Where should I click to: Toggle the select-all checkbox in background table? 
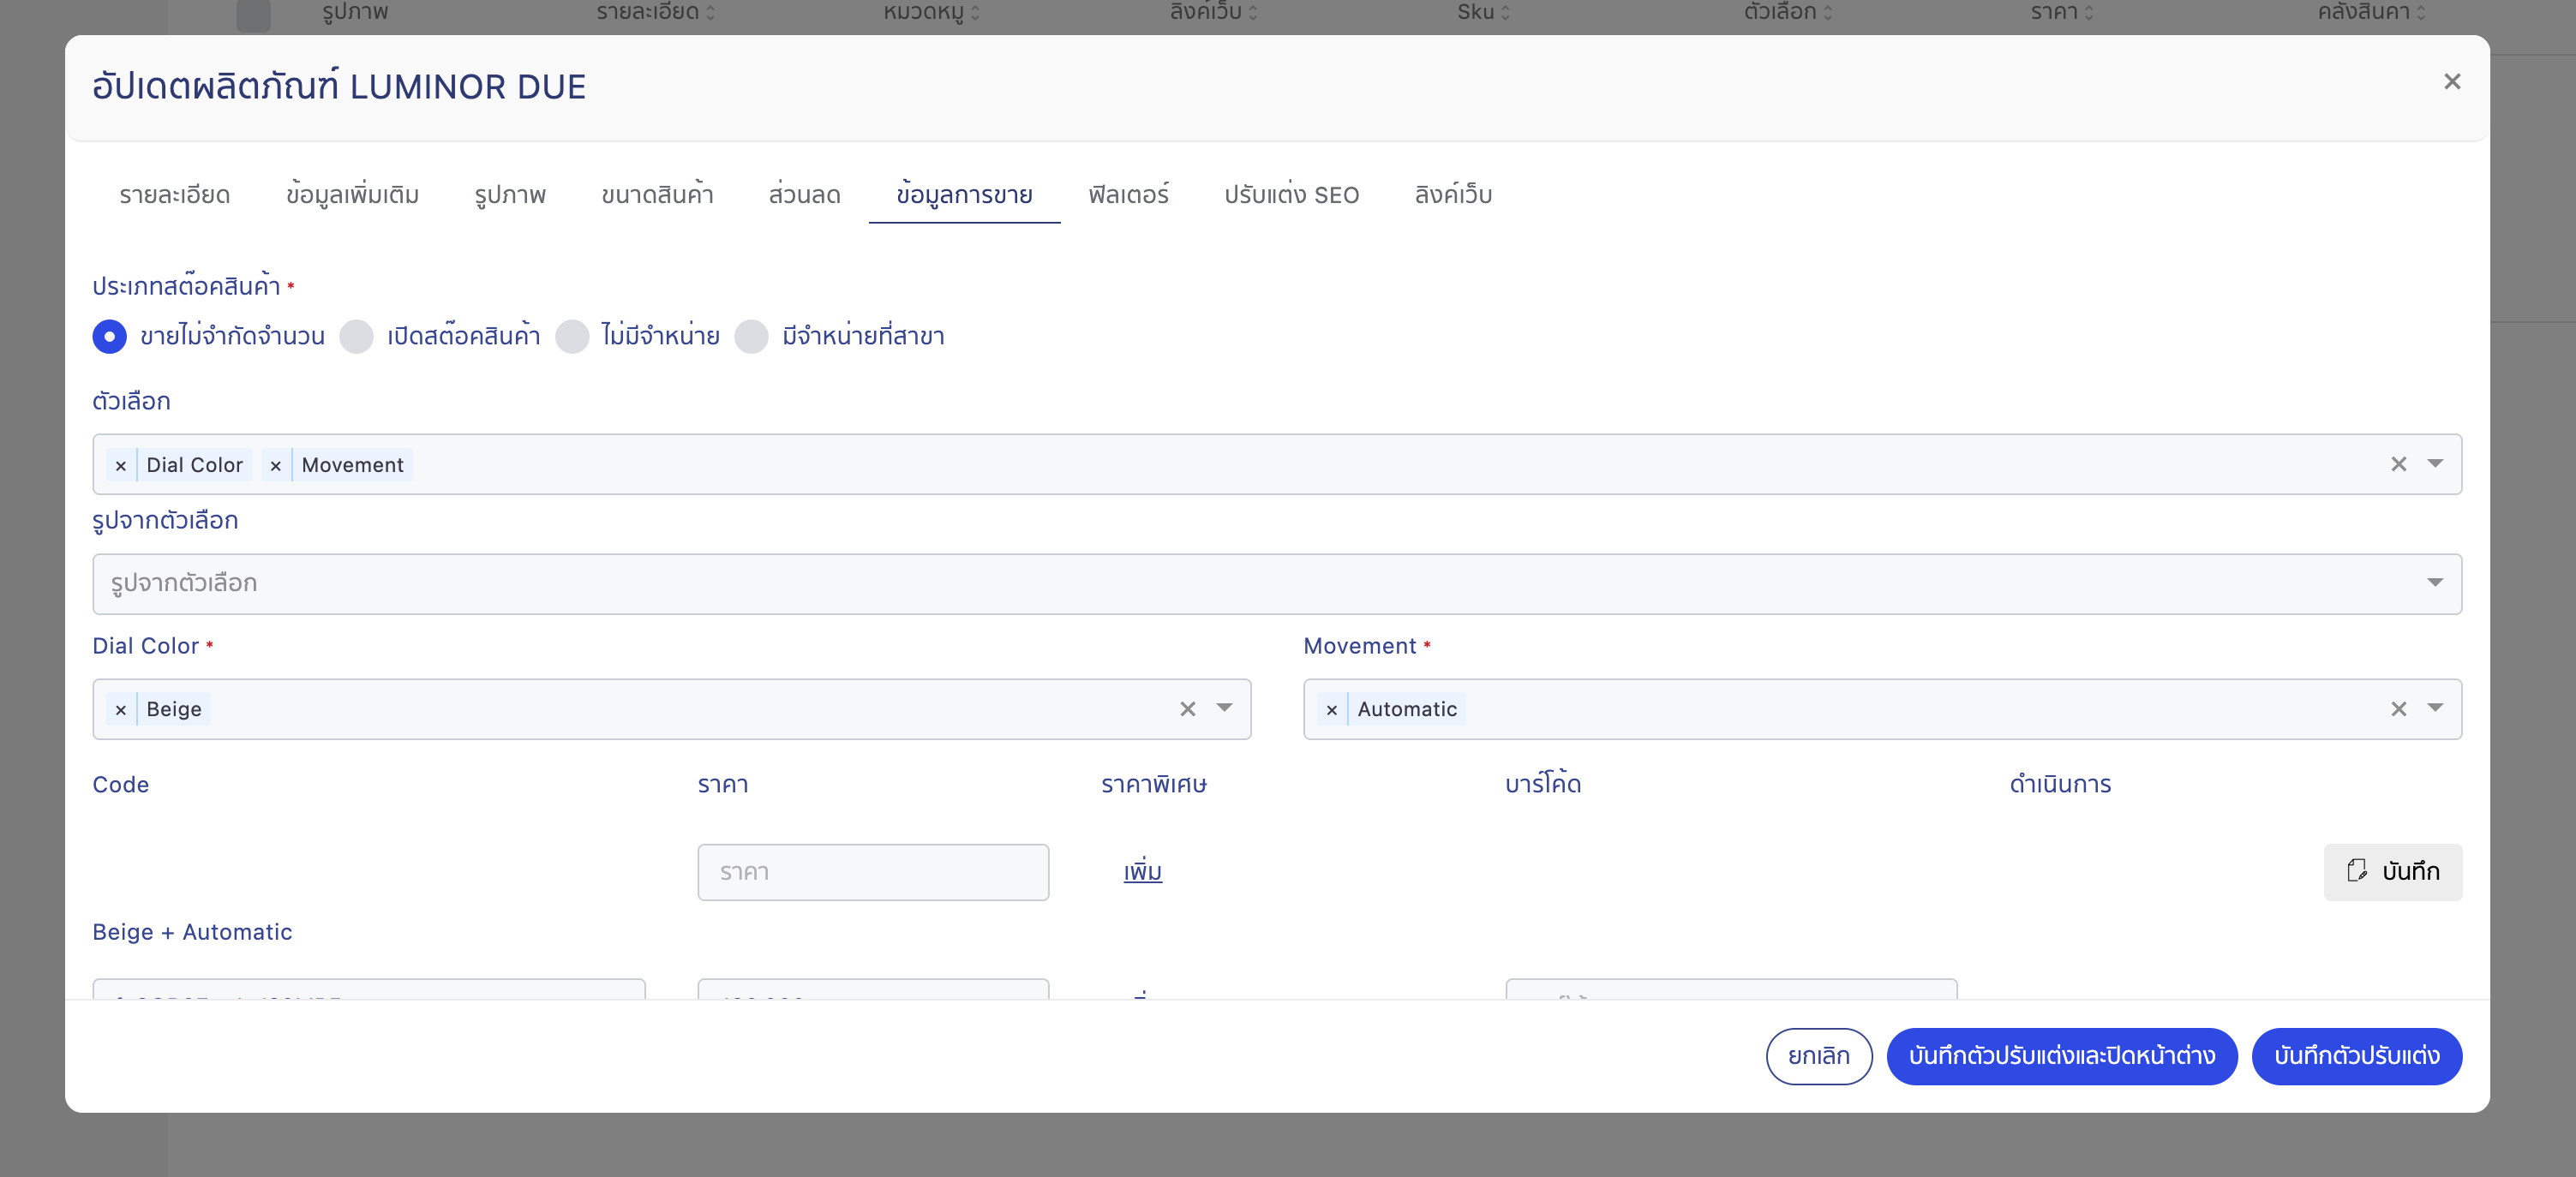(253, 14)
